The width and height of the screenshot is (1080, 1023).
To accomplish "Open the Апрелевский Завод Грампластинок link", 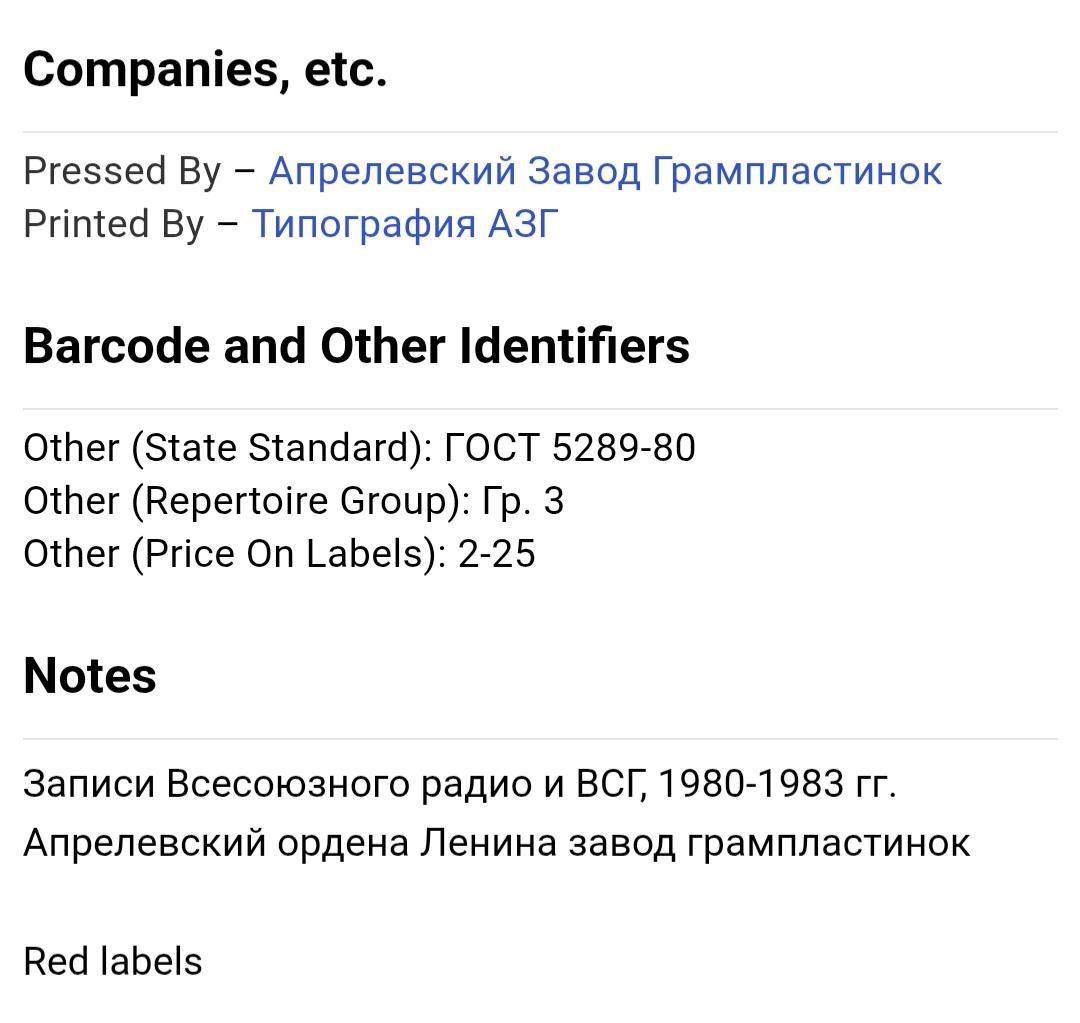I will pos(604,171).
